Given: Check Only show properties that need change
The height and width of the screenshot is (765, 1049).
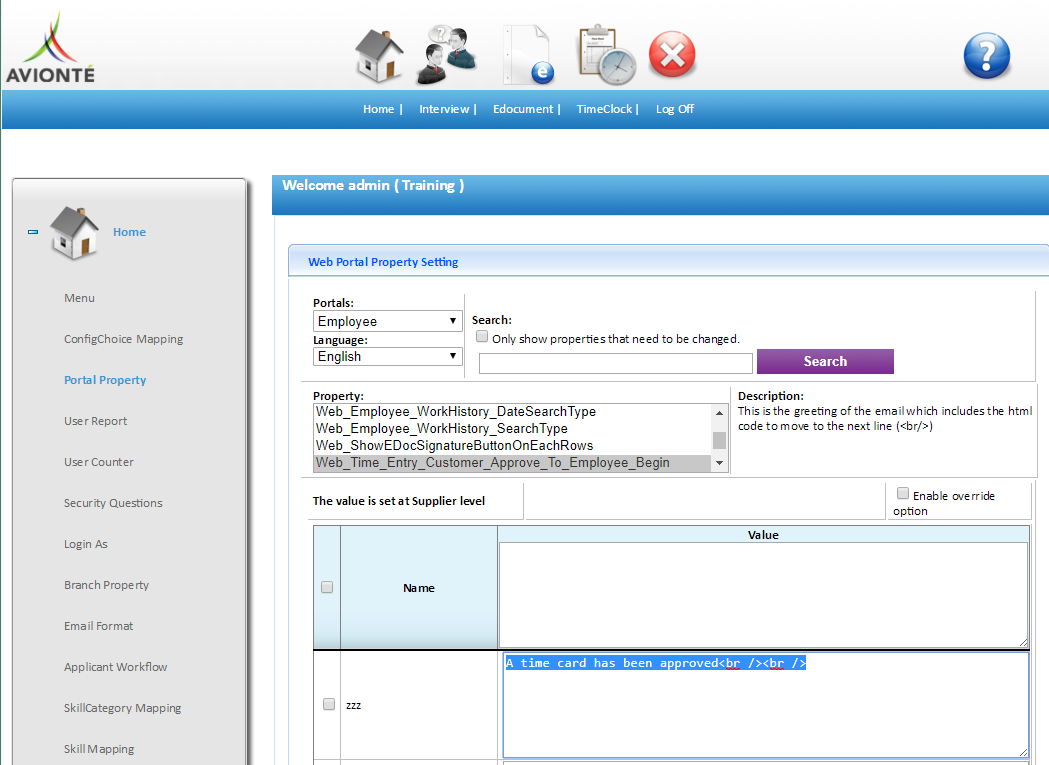Looking at the screenshot, I should point(482,337).
